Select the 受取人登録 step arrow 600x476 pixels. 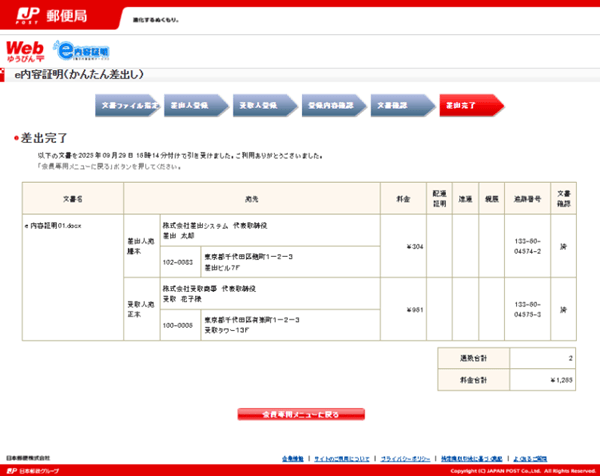(265, 105)
